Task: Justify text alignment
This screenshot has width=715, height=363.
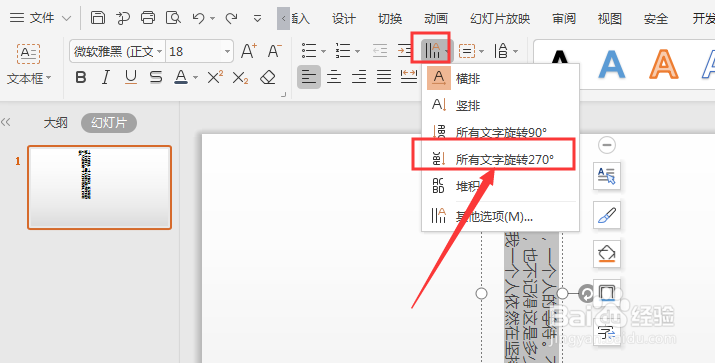Action: (x=384, y=77)
